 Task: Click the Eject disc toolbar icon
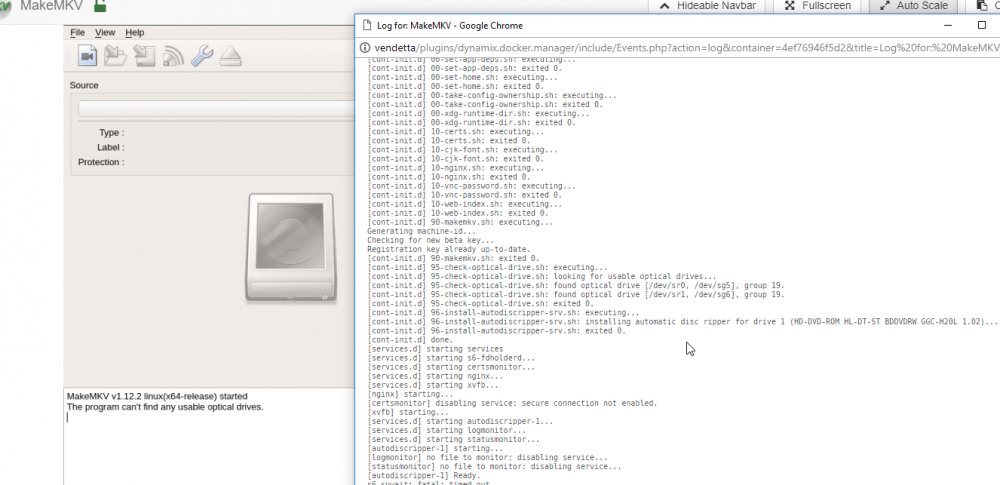click(230, 56)
